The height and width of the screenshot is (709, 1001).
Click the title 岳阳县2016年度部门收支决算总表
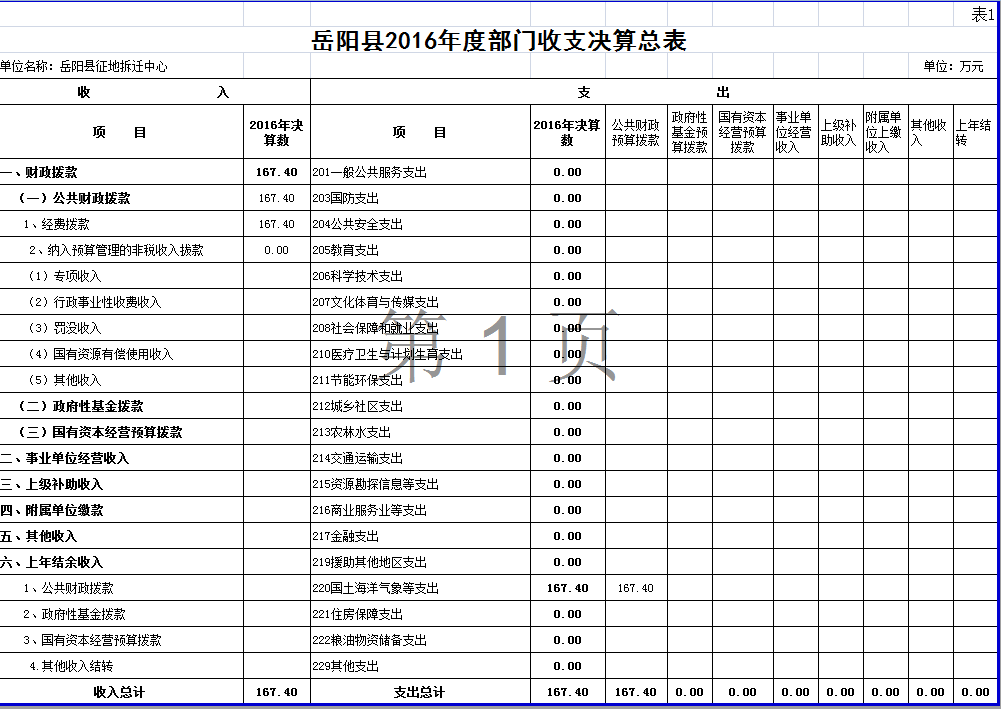499,41
